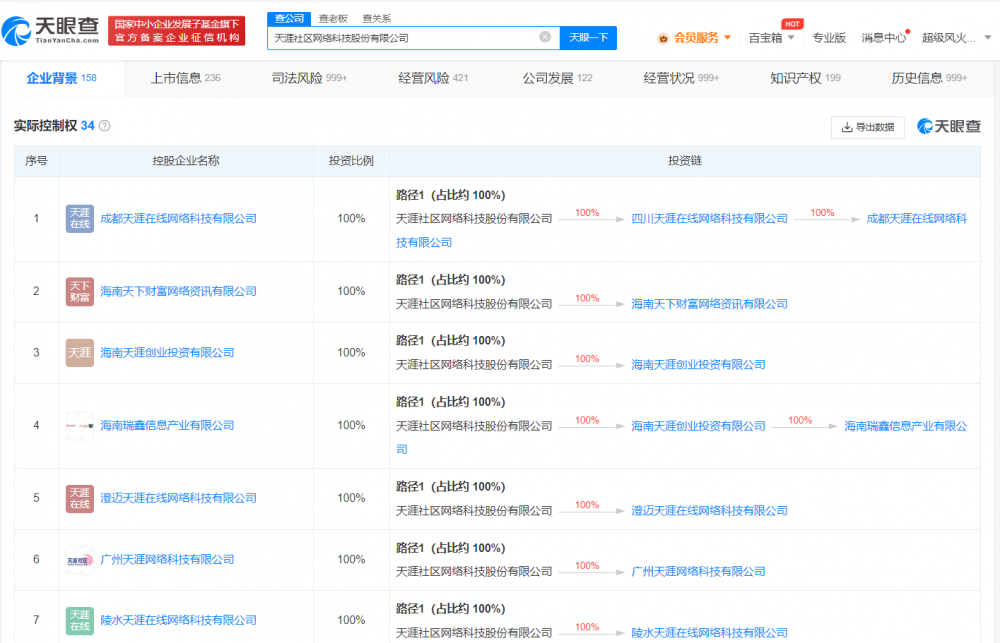Open 海南天涯创业投资有限公司 in name column
This screenshot has width=1000, height=643.
pyautogui.click(x=167, y=353)
